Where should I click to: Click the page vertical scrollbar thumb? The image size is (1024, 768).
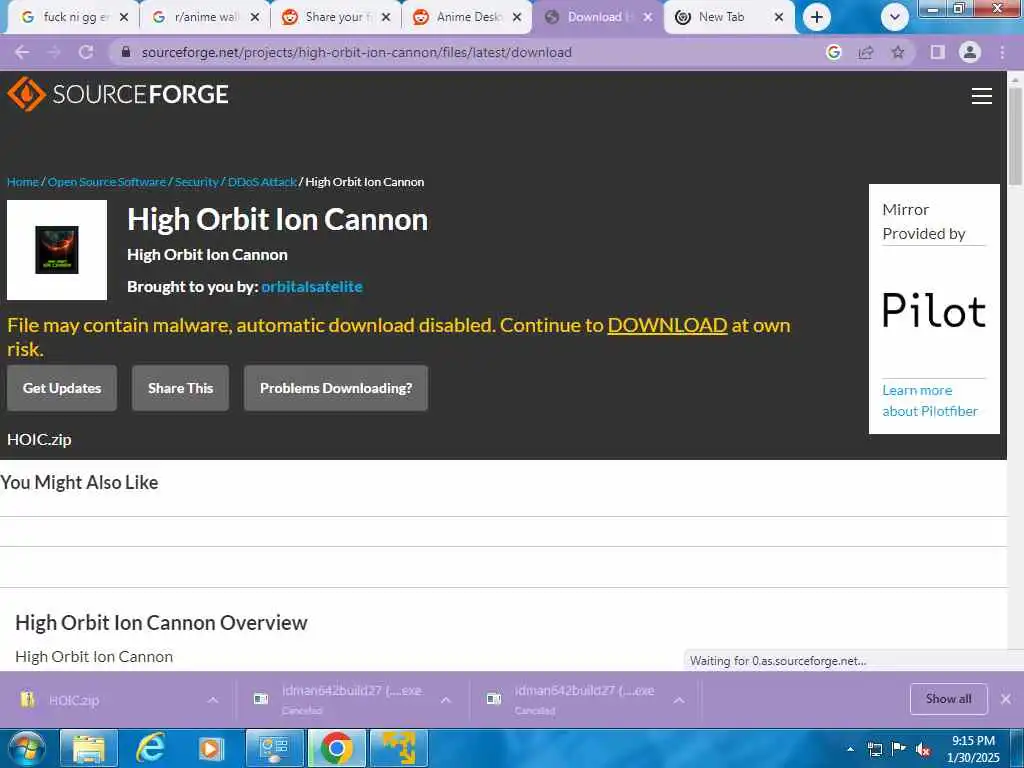pos(1016,136)
